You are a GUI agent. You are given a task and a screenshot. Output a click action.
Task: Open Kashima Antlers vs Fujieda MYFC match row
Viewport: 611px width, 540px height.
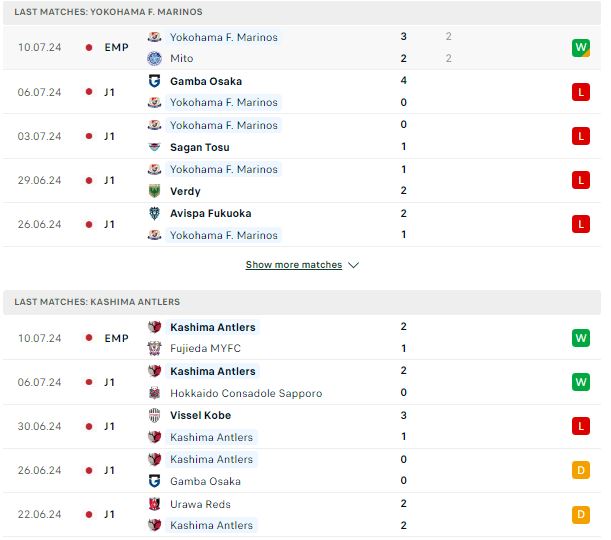(302, 337)
